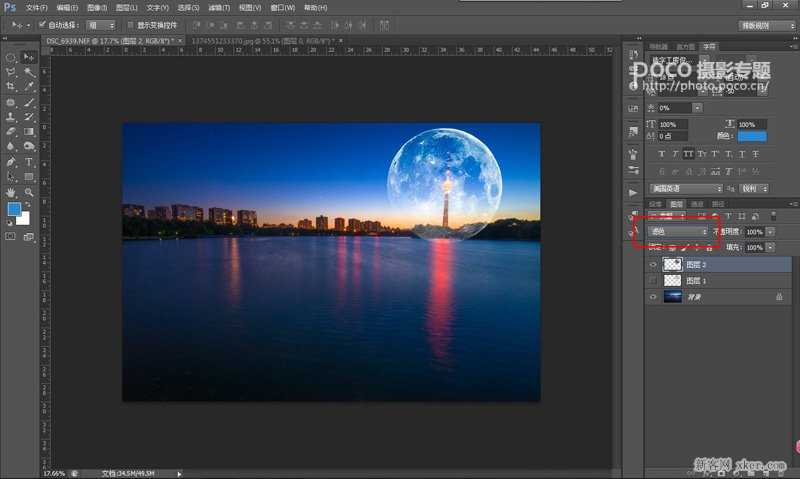Toggle All Caps TT style button

[x=688, y=154]
